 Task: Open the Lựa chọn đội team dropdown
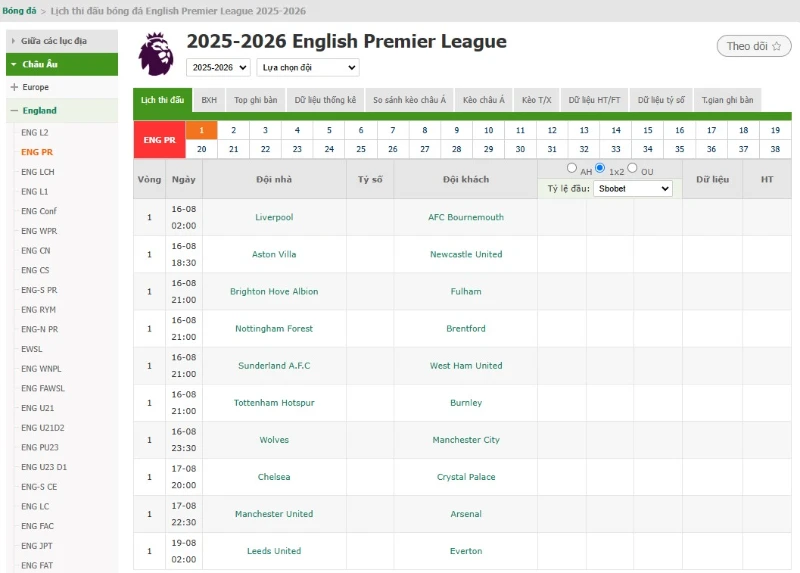308,67
